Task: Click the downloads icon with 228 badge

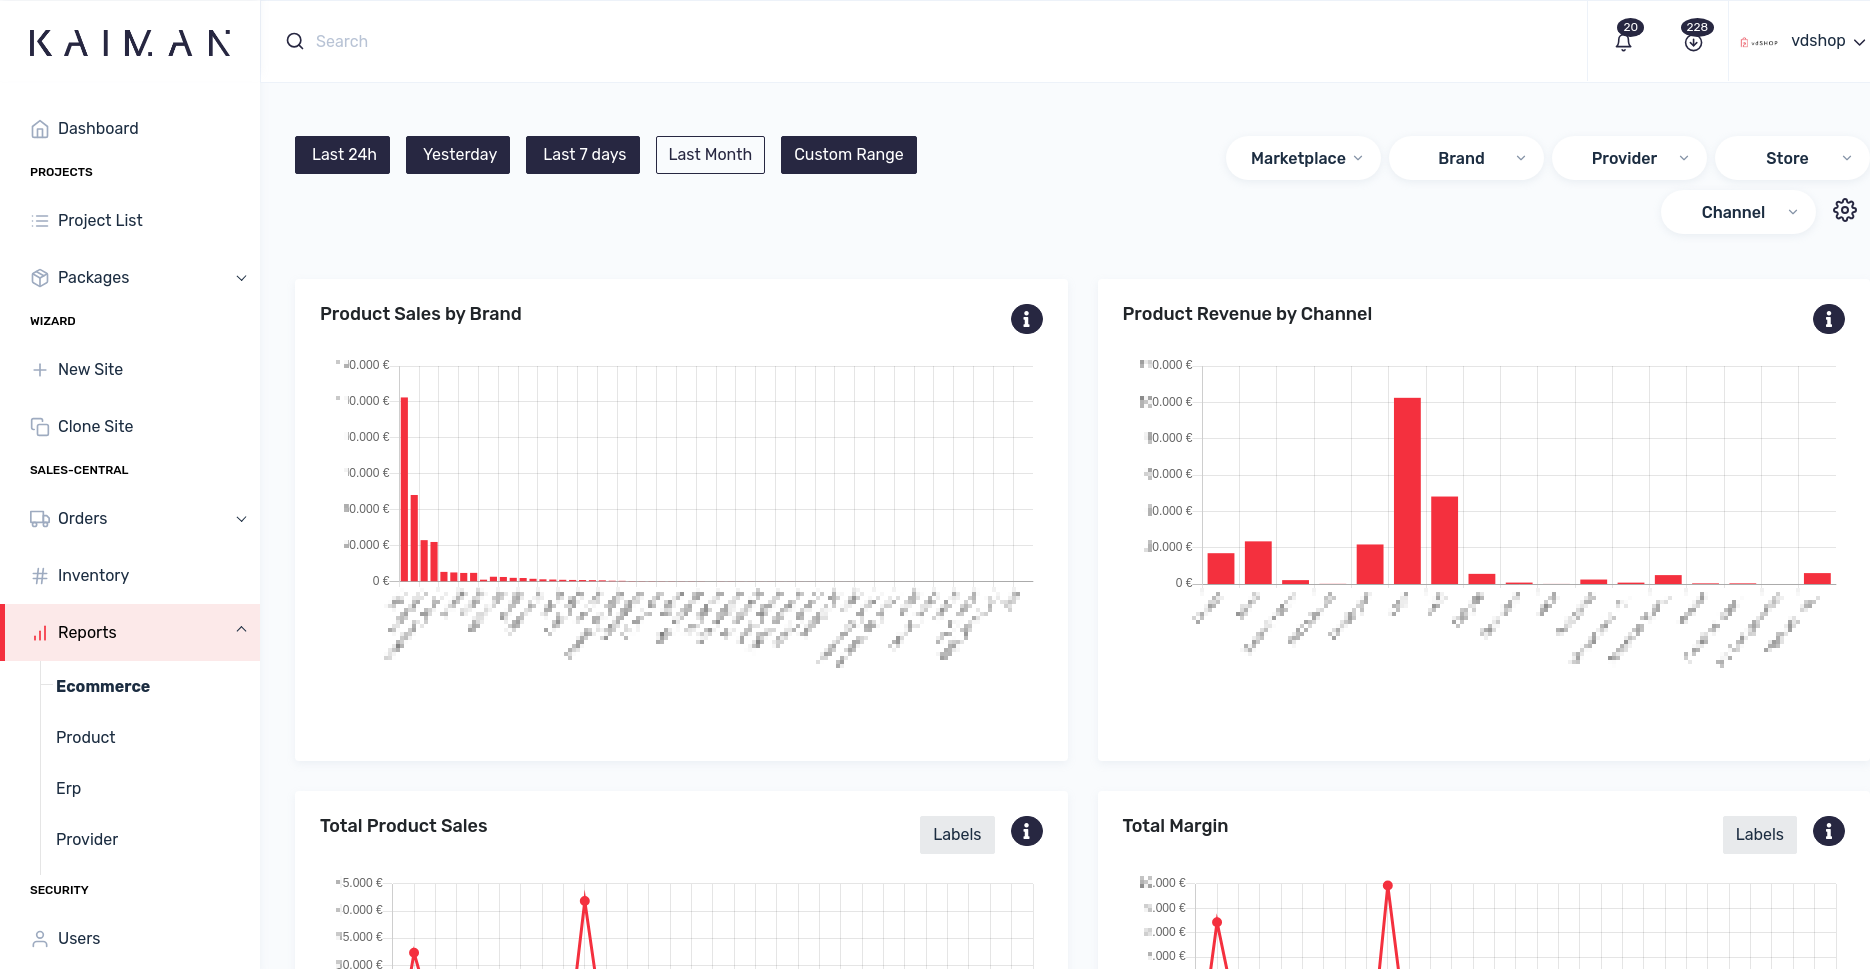Action: point(1693,42)
